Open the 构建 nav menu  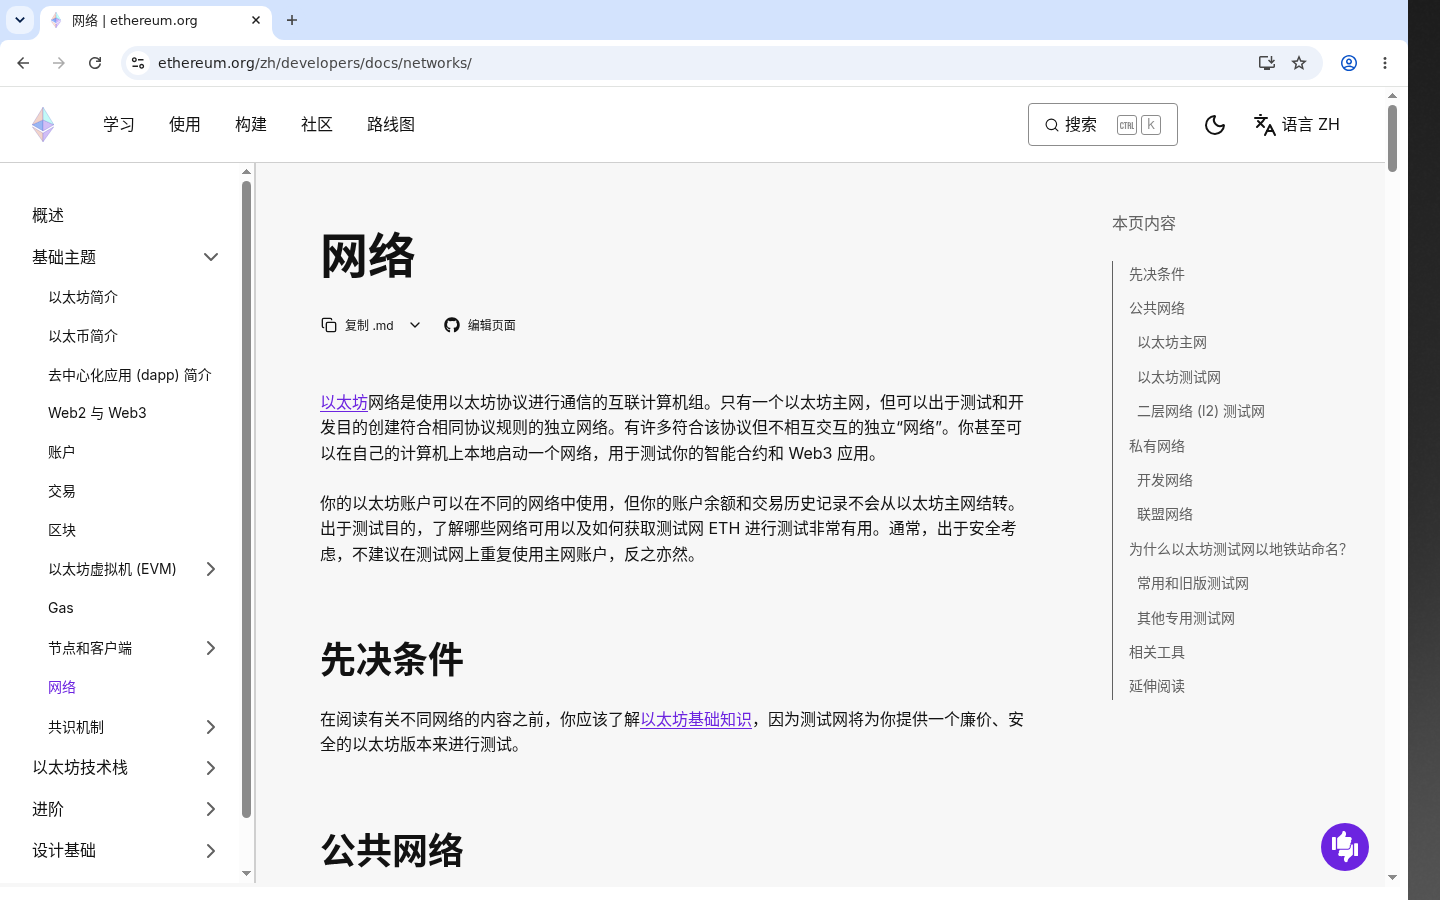[251, 125]
